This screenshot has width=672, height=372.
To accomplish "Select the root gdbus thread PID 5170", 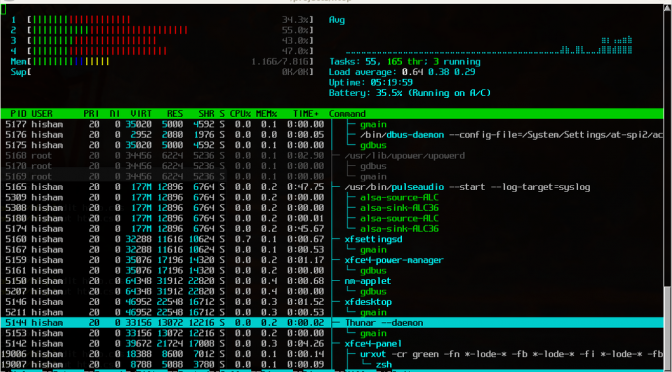I will (x=332, y=166).
